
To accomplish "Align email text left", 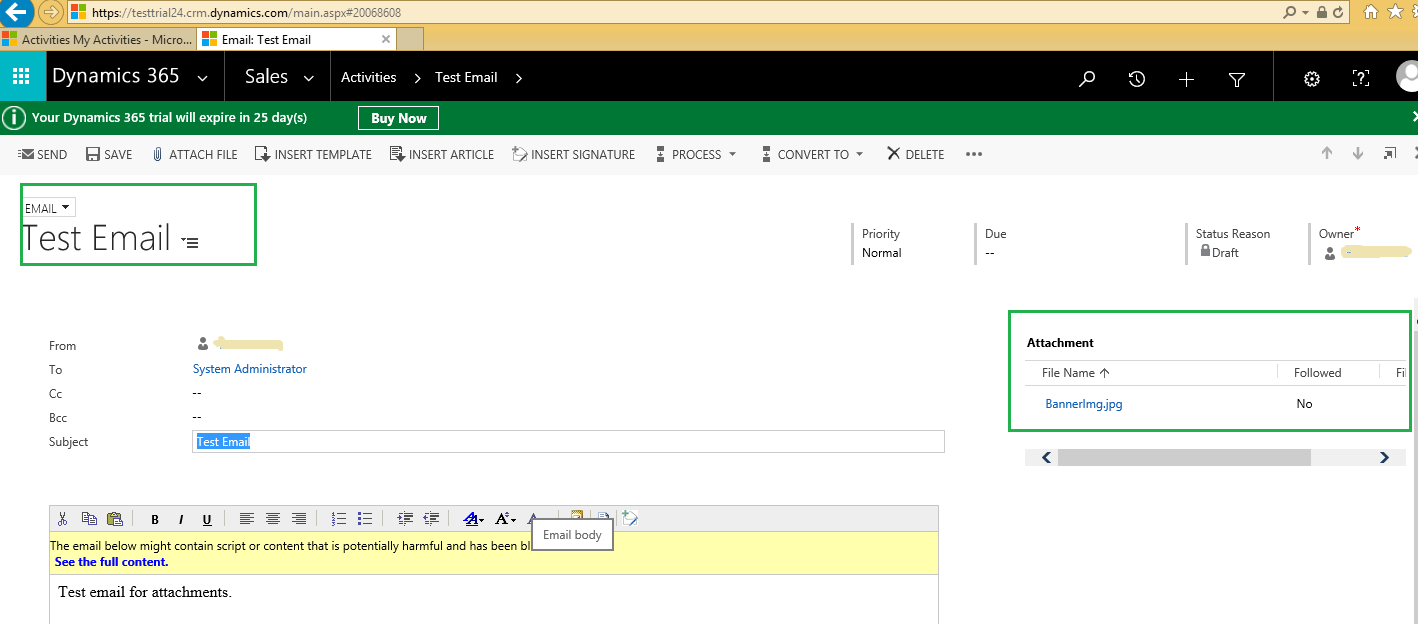I will 246,518.
